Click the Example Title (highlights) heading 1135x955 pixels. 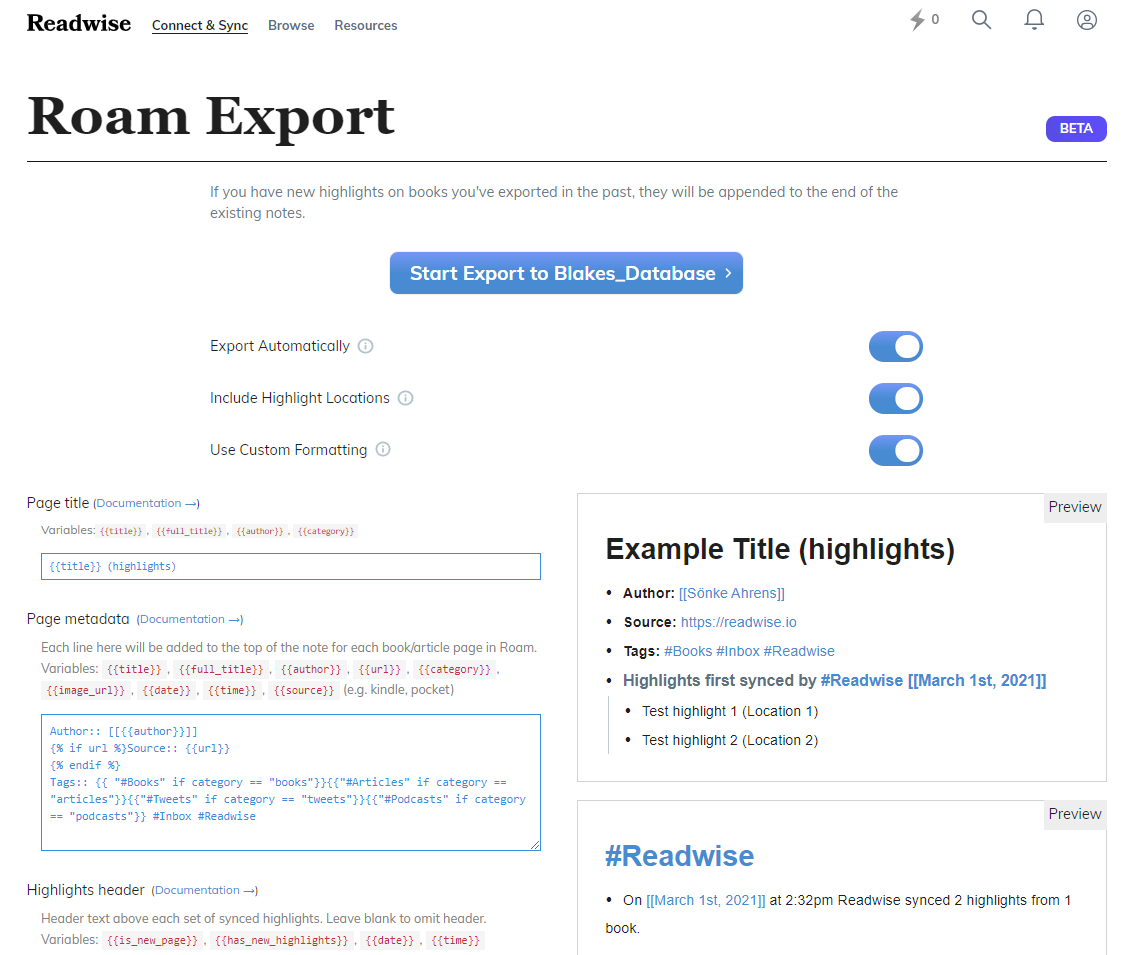pyautogui.click(x=780, y=550)
